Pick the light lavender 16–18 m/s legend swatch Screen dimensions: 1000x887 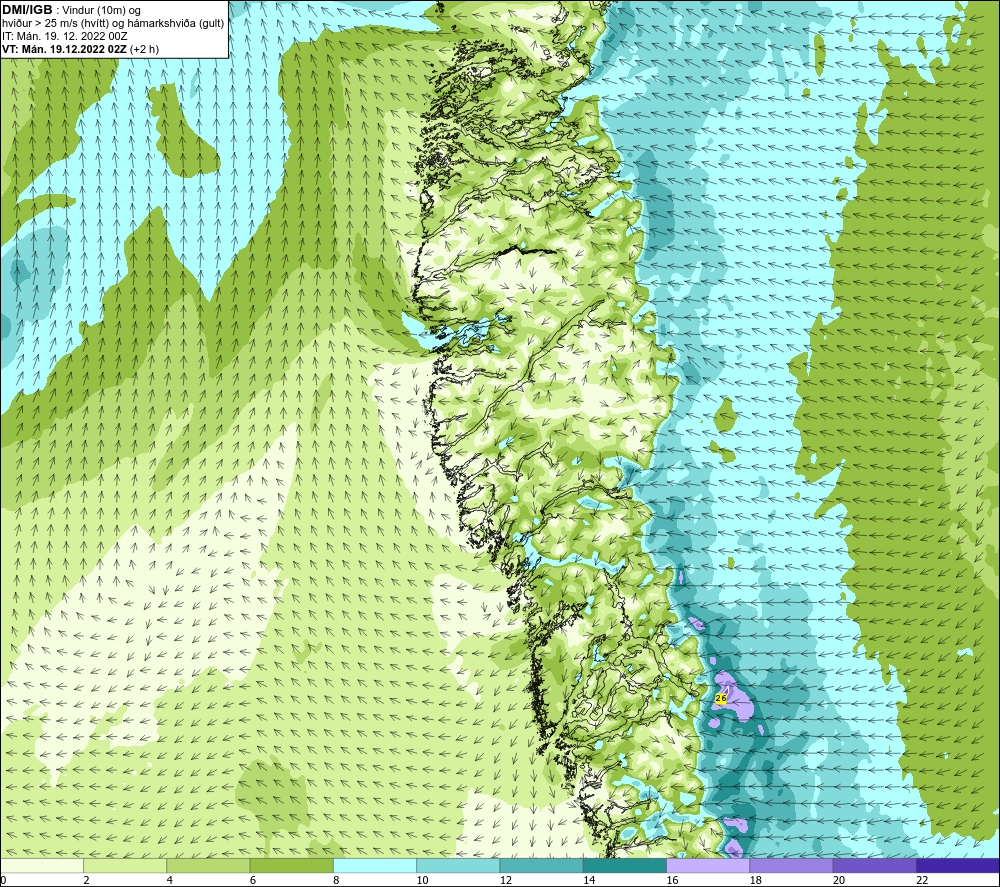pos(708,865)
